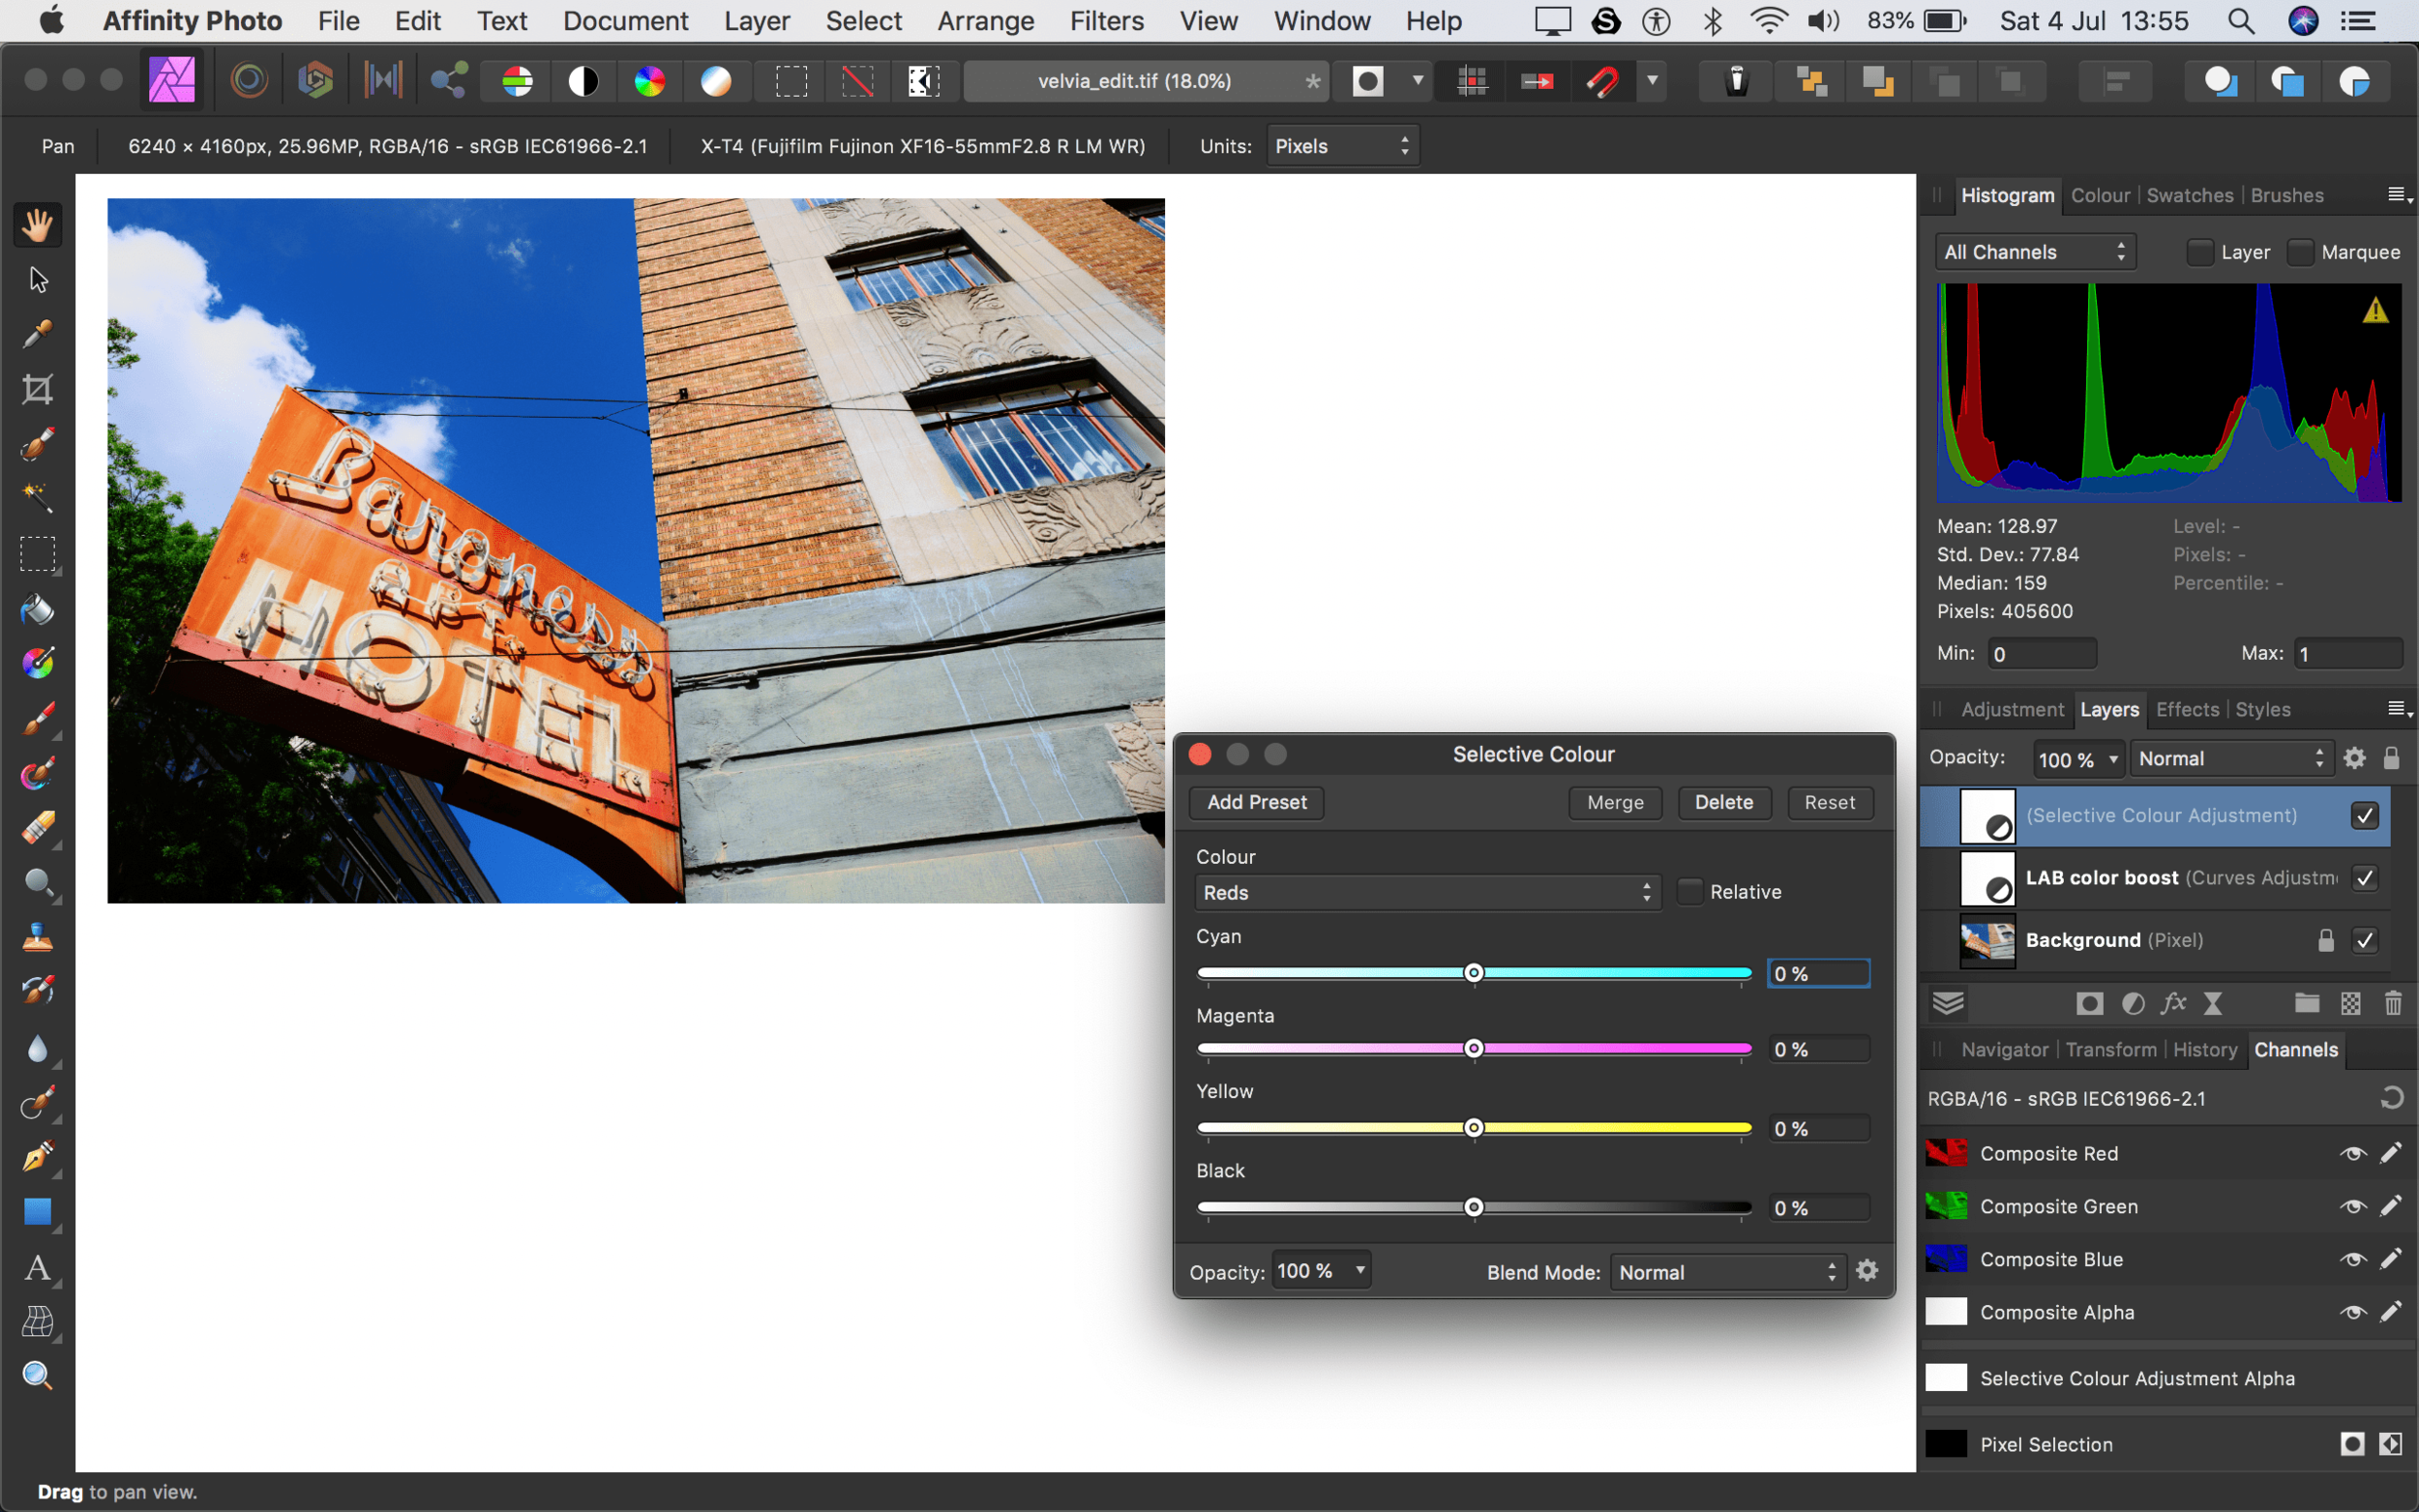Open the Reds colour dropdown
Viewport: 2419px width, 1512px height.
point(1427,892)
